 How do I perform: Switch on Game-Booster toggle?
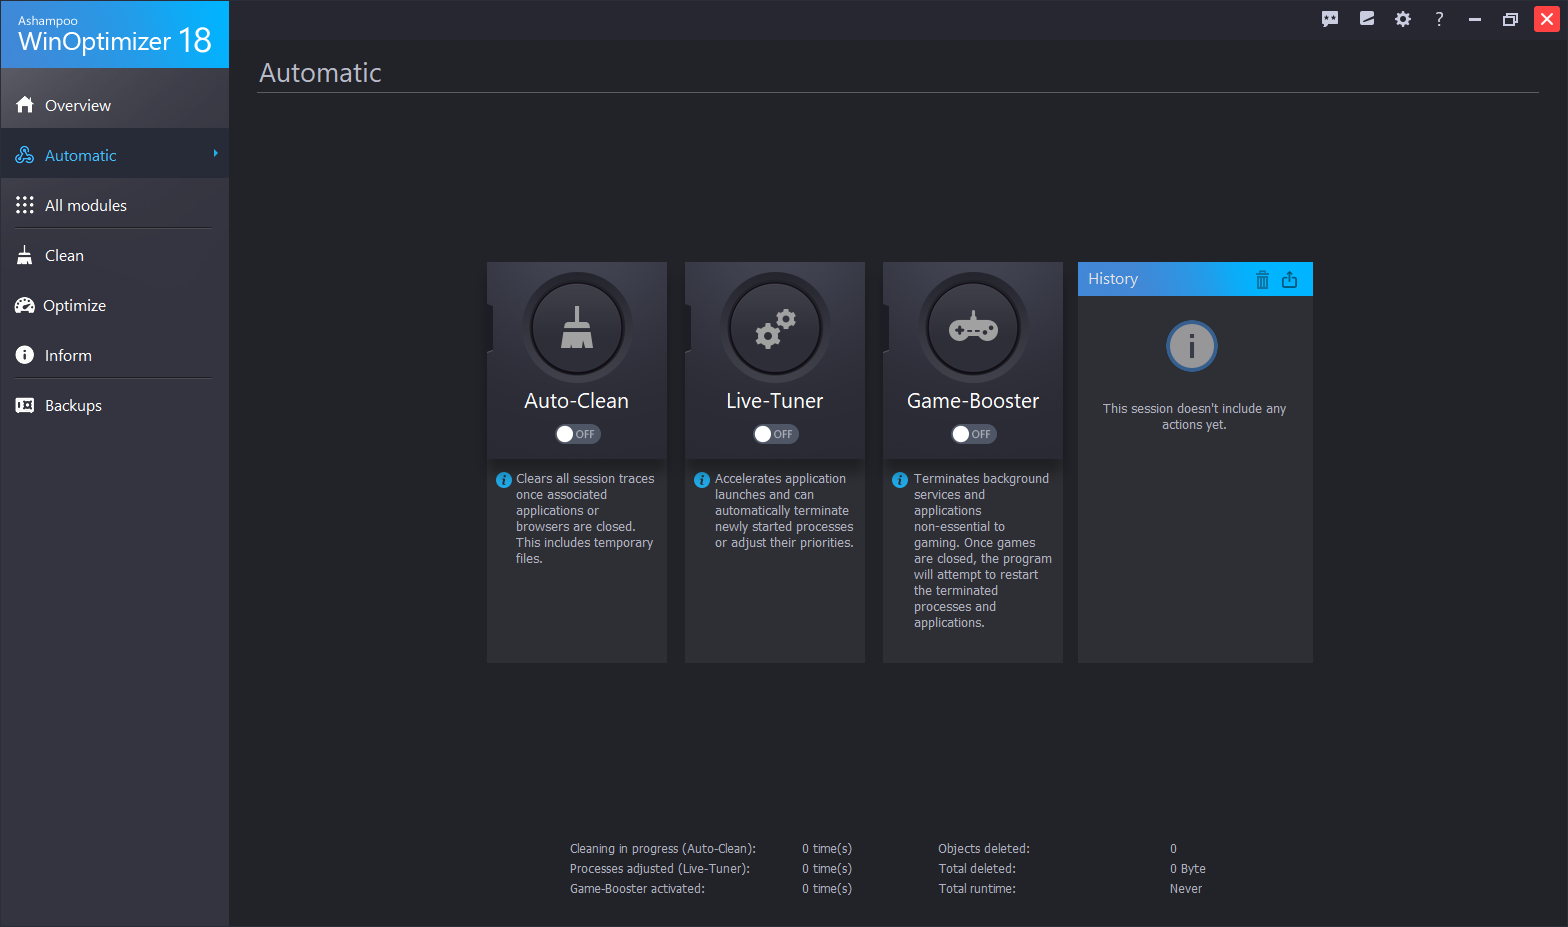click(x=973, y=434)
